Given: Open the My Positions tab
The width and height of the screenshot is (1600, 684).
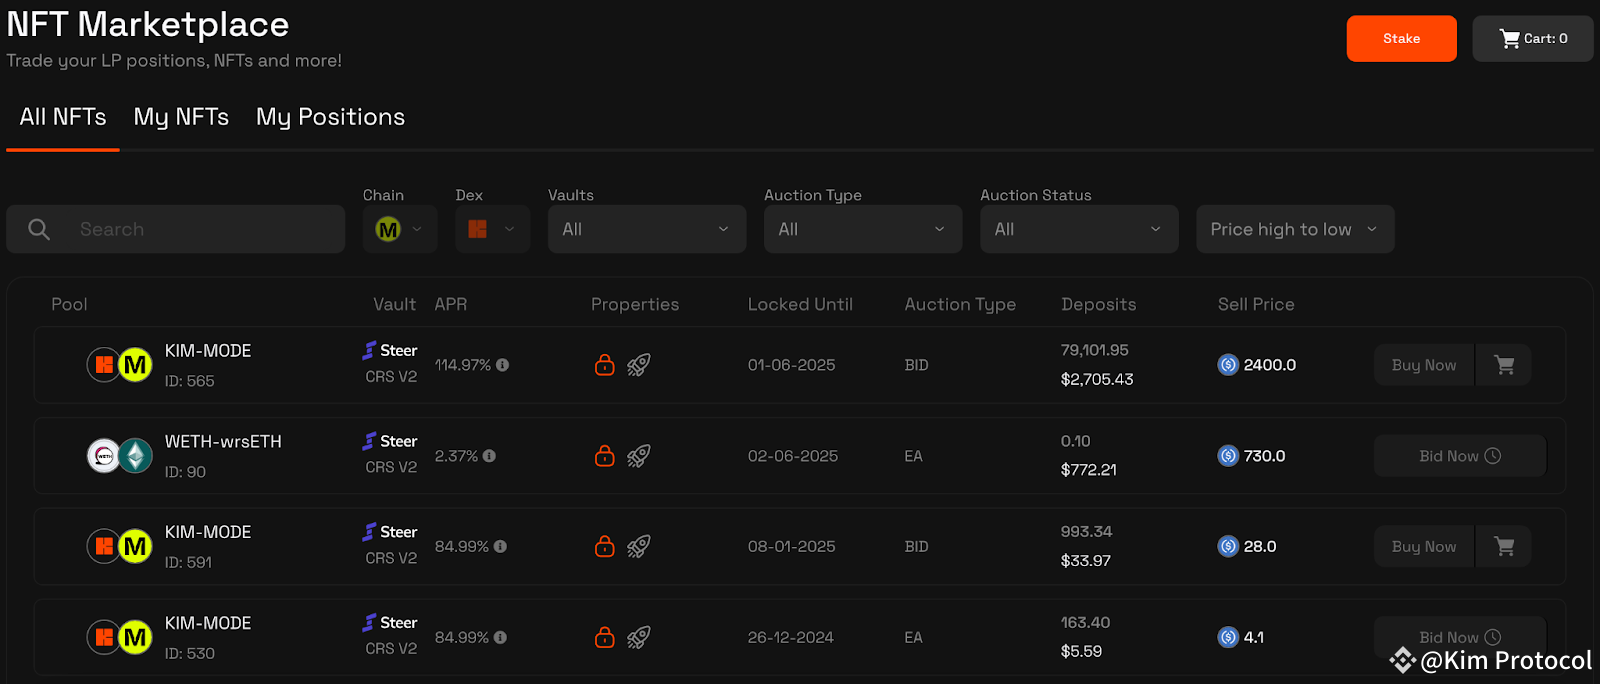Looking at the screenshot, I should 330,117.
